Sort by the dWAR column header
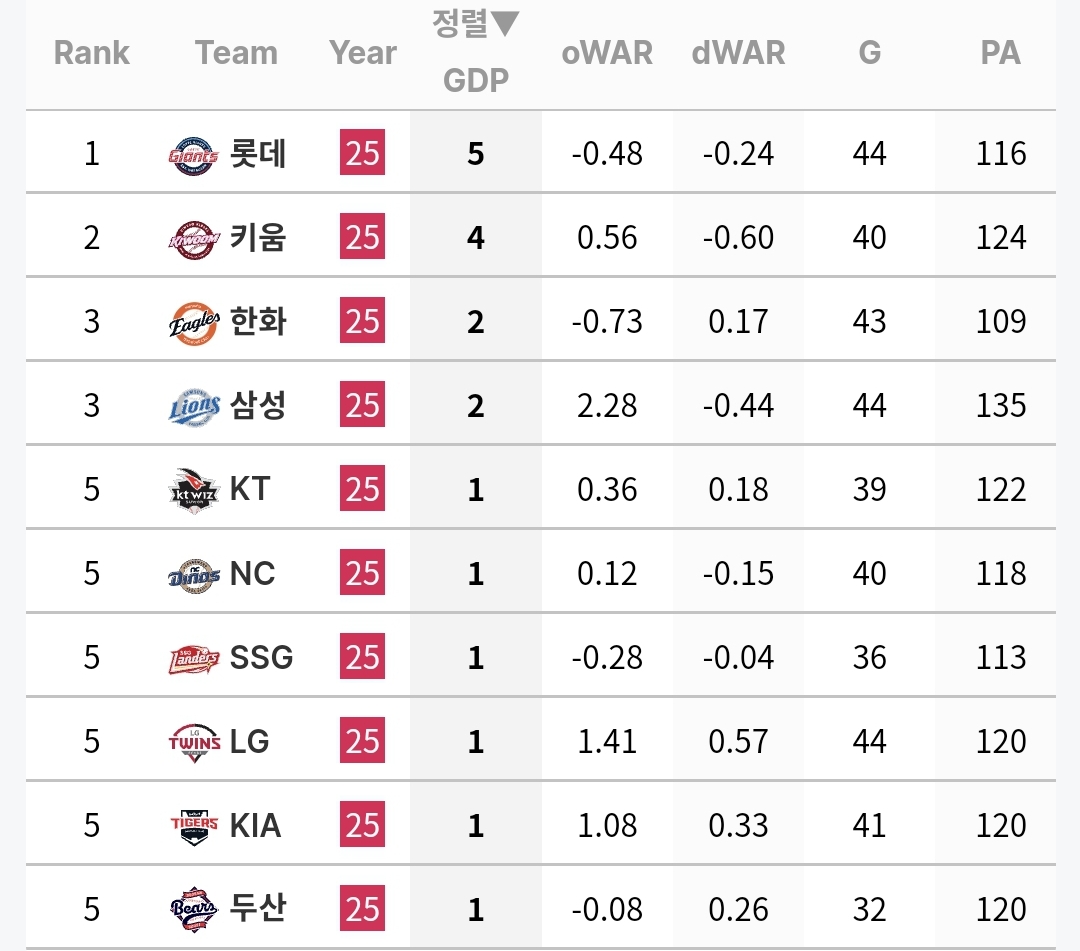1080x951 pixels. tap(738, 53)
